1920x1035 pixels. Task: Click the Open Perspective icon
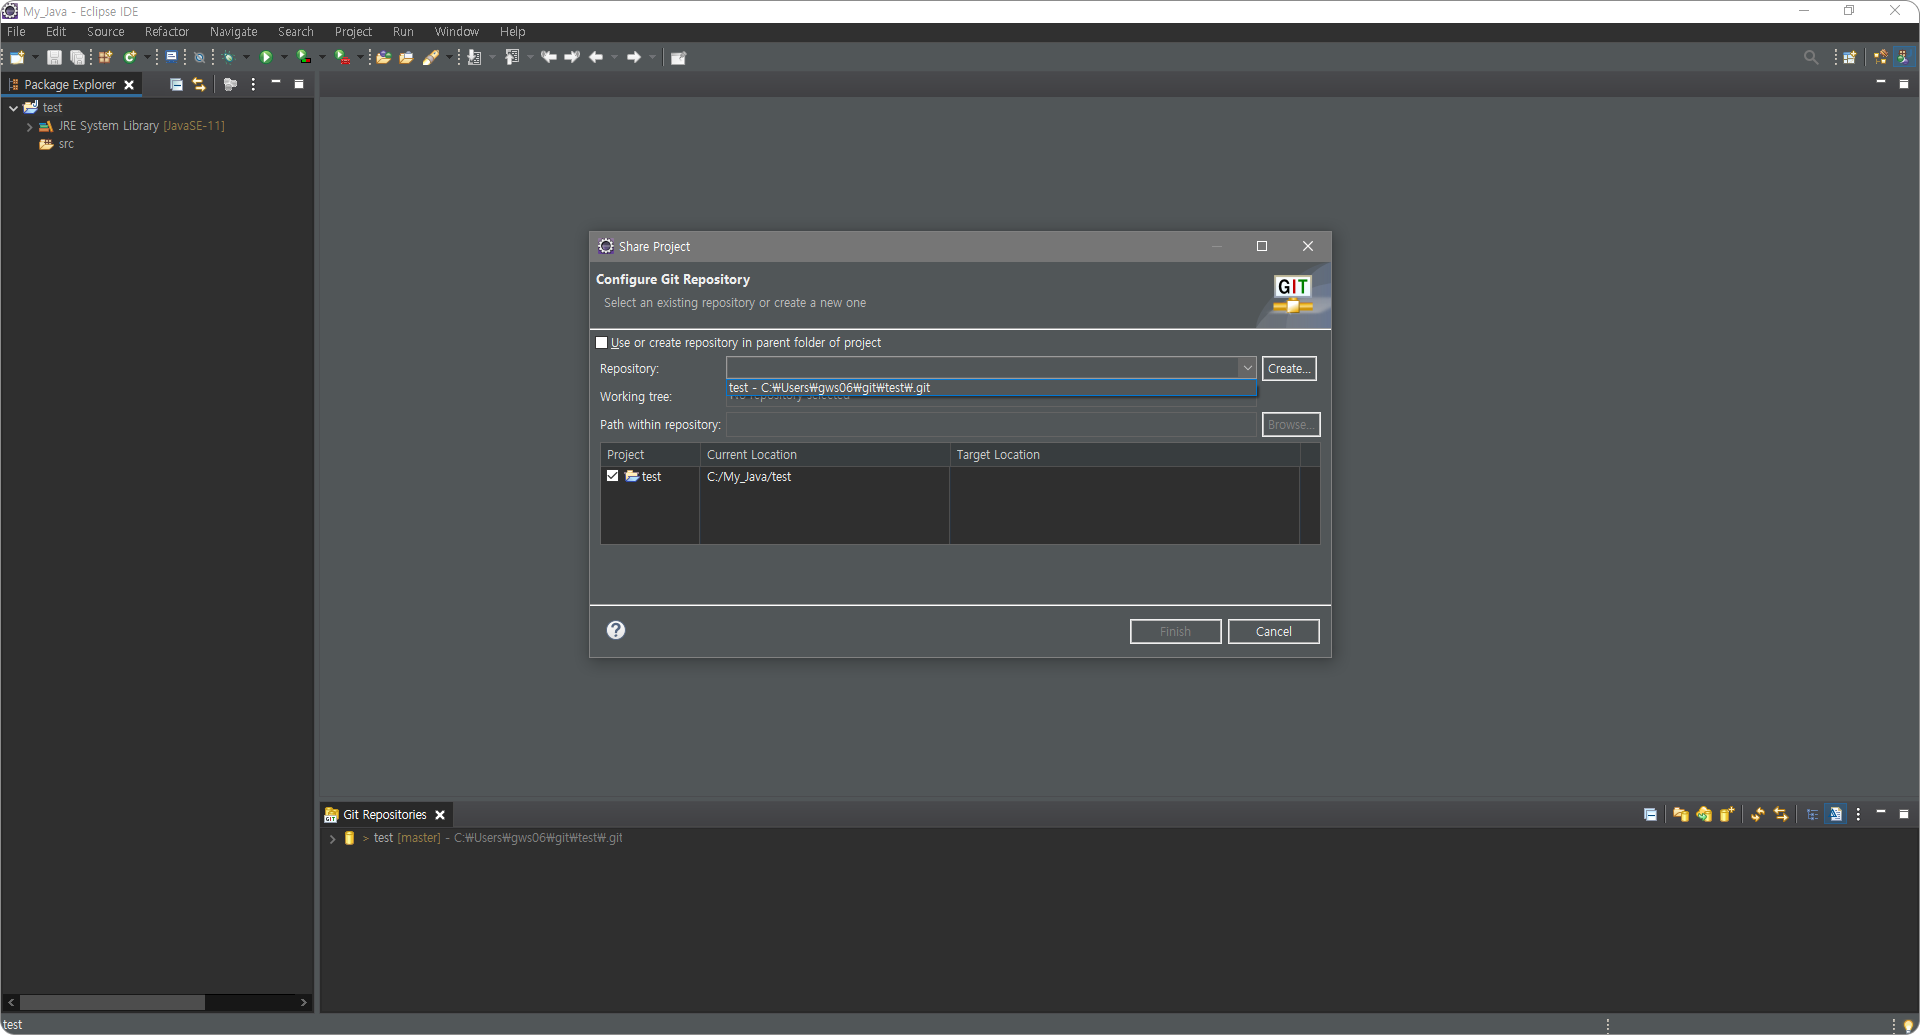(1850, 58)
